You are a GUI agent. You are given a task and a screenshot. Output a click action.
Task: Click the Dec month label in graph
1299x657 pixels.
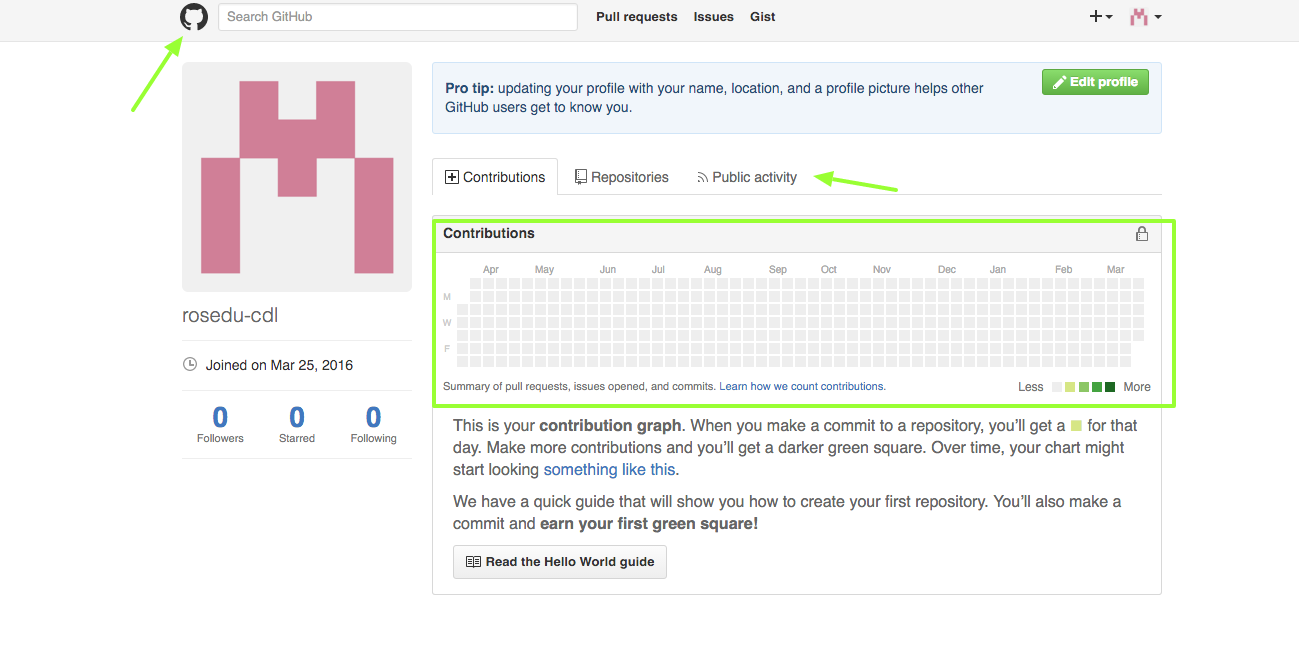[x=947, y=270]
